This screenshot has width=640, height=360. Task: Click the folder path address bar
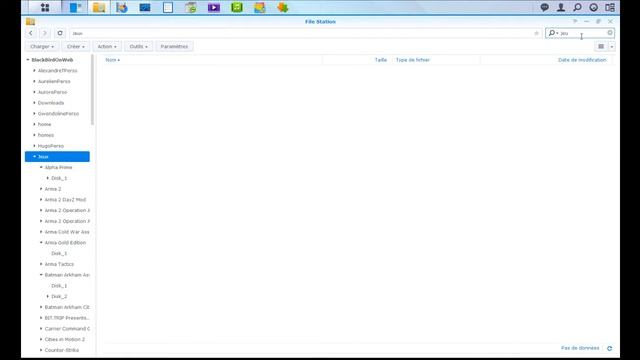[302, 33]
